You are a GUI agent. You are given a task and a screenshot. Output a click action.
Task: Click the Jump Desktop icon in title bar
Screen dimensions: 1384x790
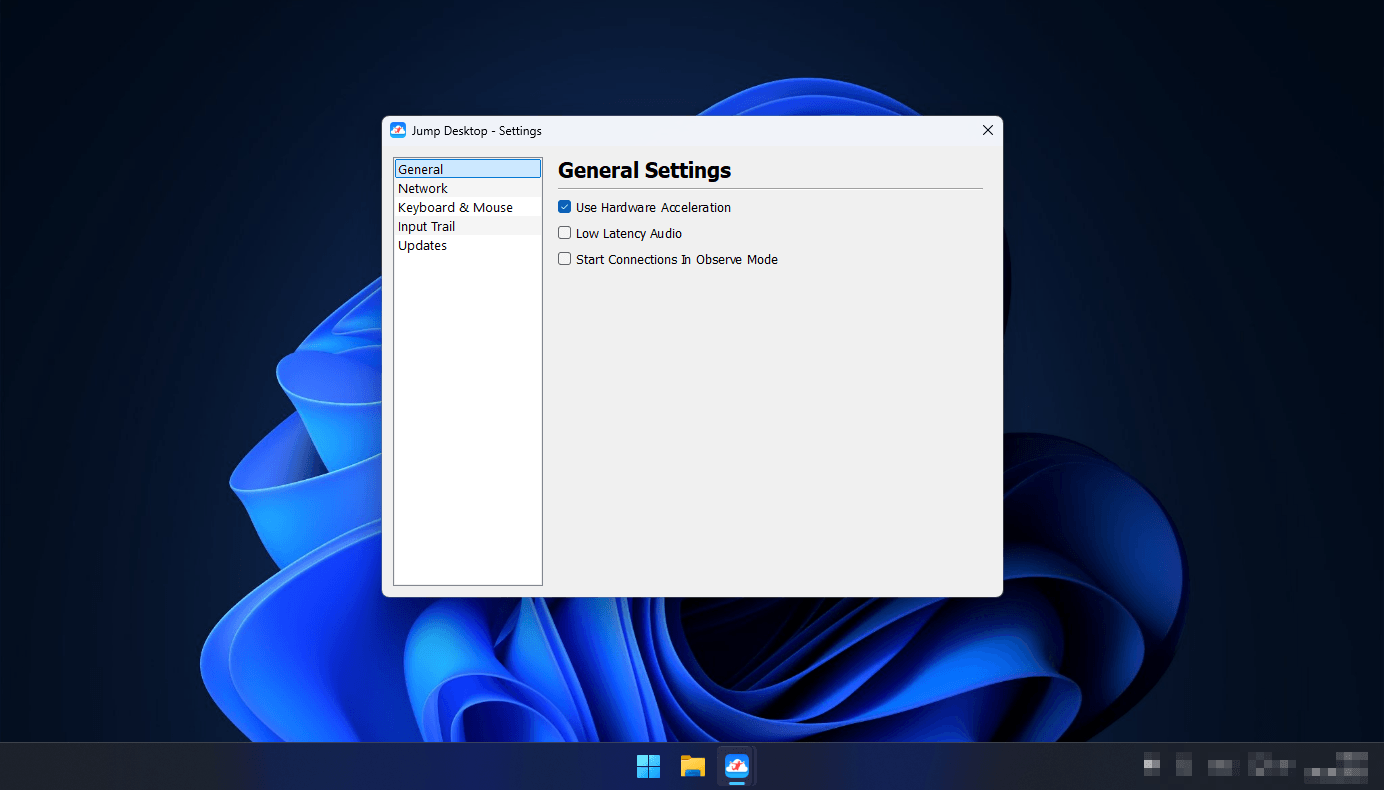tap(398, 130)
